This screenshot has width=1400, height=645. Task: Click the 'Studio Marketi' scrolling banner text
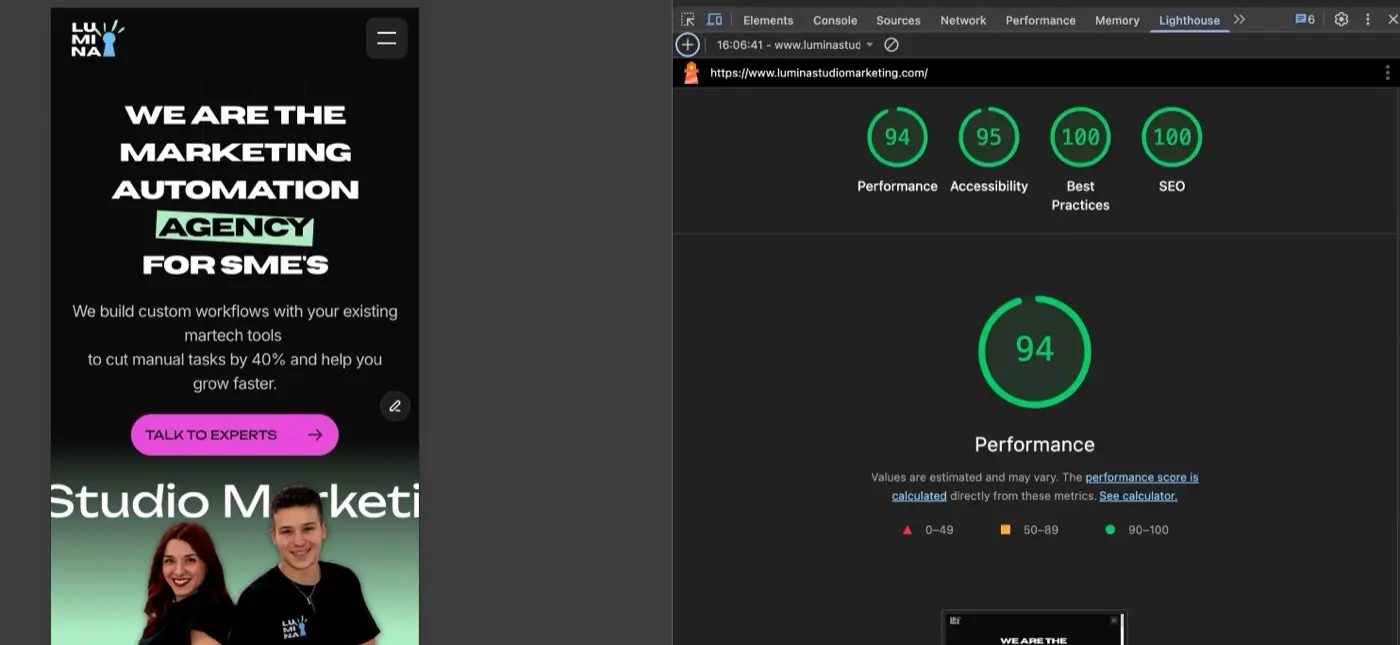point(235,501)
